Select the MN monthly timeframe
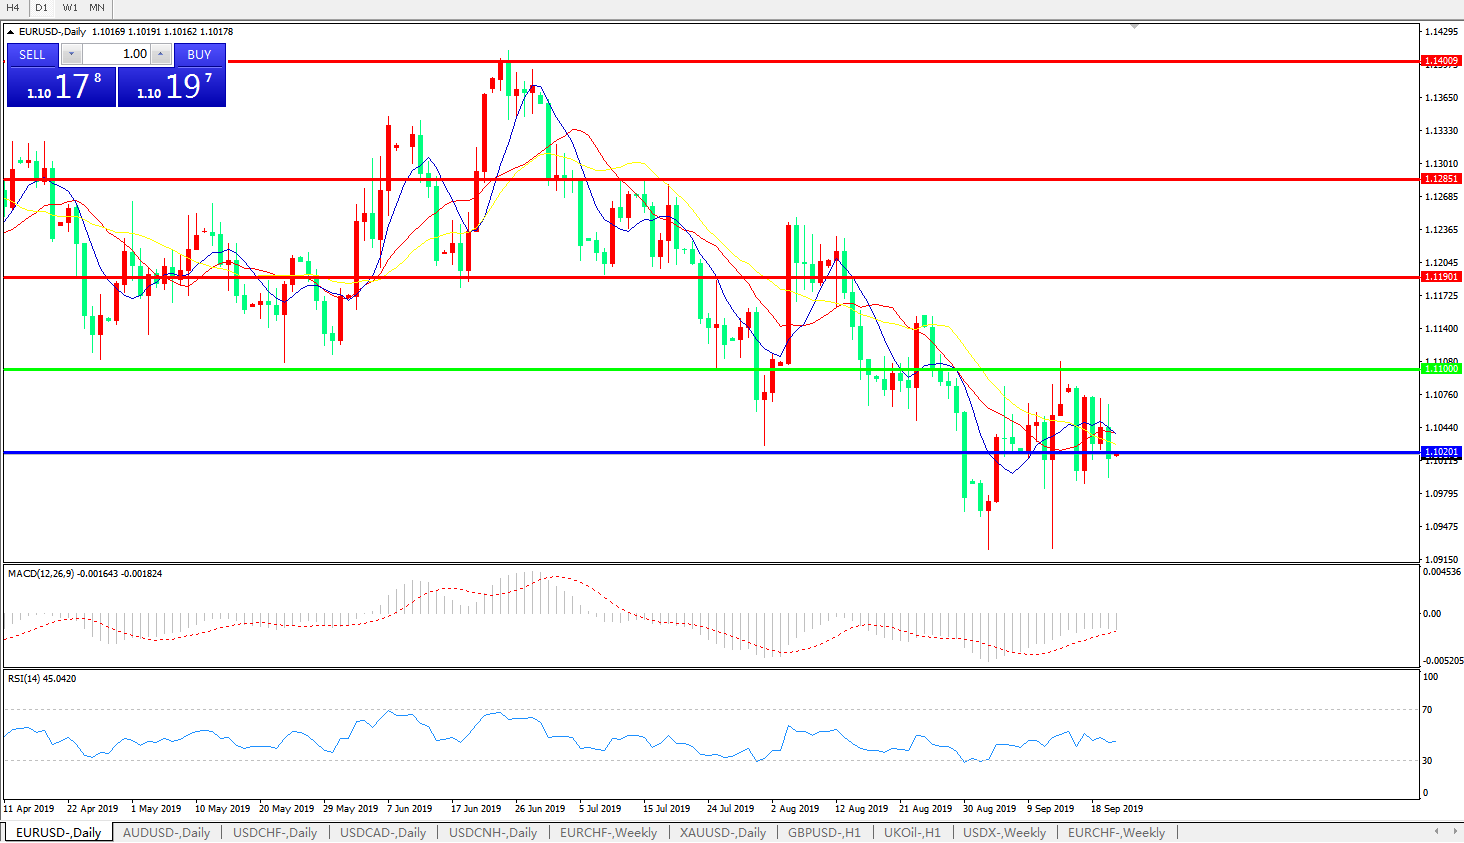Image resolution: width=1464 pixels, height=843 pixels. [97, 8]
